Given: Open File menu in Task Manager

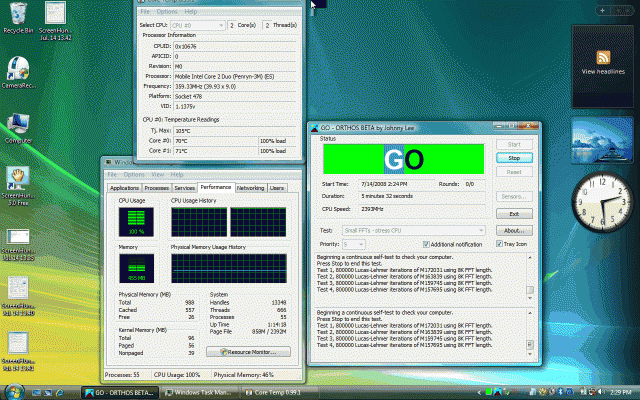Looking at the screenshot, I should 112,175.
